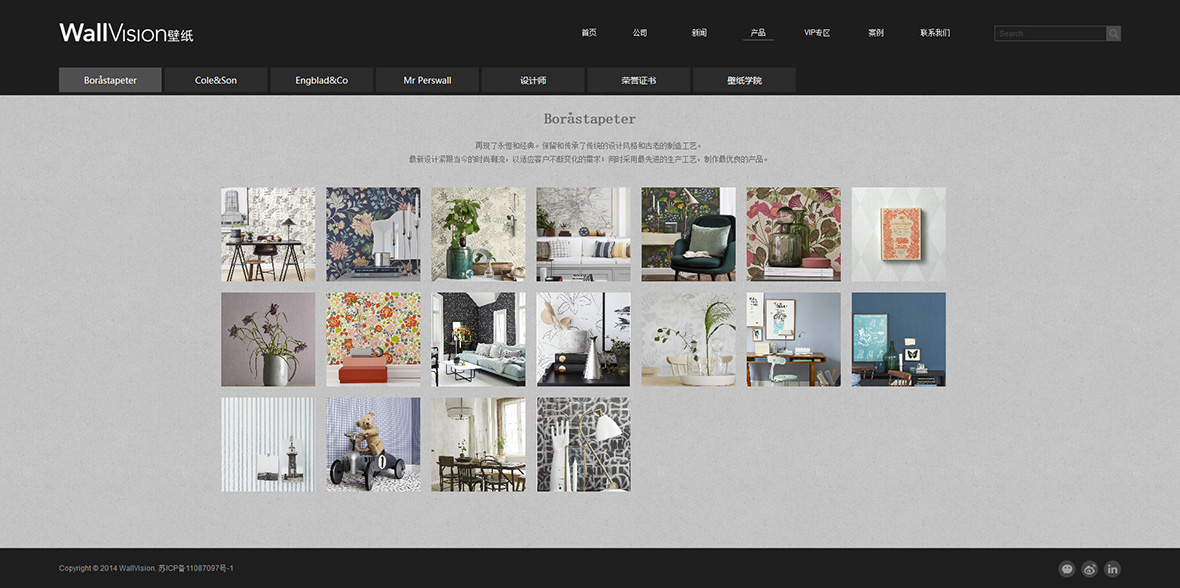Open the striped wallpaper with lighthouse photos thumbnail
The width and height of the screenshot is (1180, 588).
coord(268,445)
